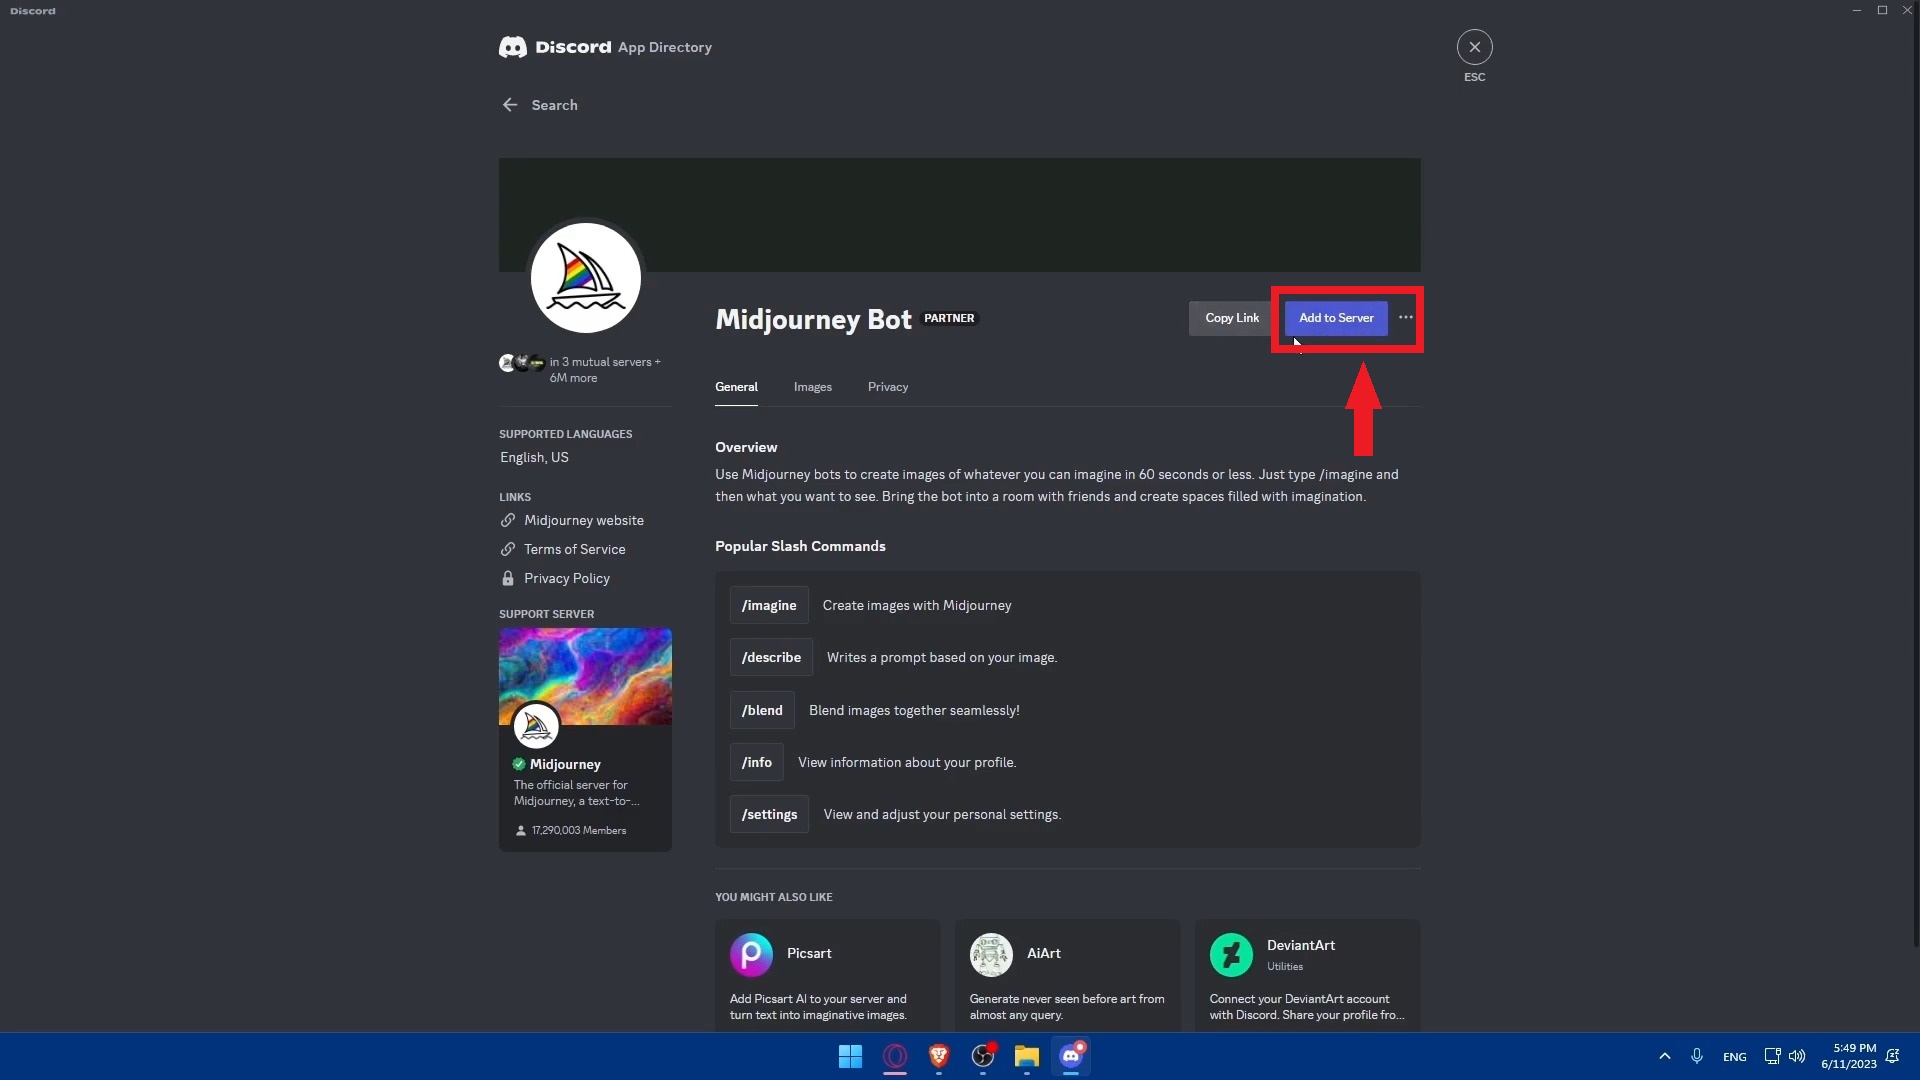
Task: Open the three-dot more options menu
Action: coord(1404,317)
